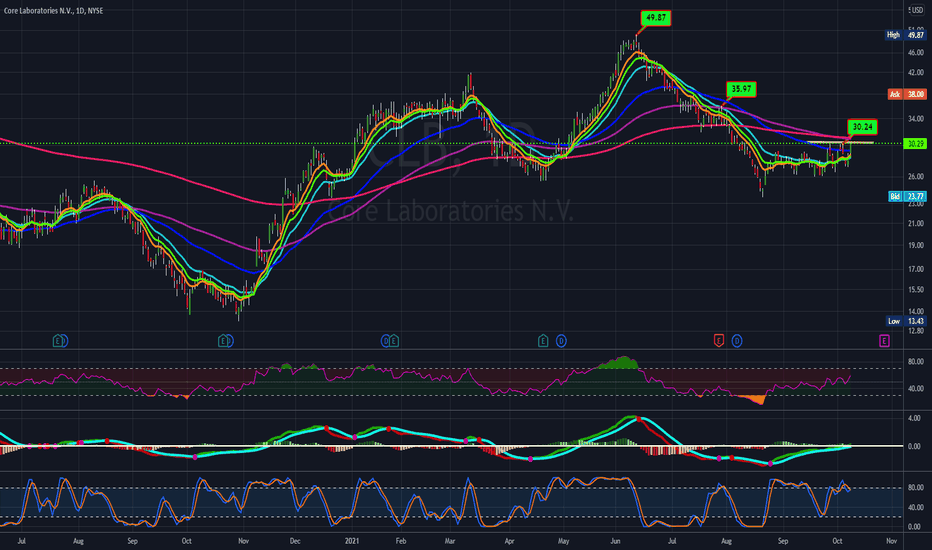This screenshot has height=550, width=932.
Task: Click the green 30.29 last price label
Action: tap(915, 144)
